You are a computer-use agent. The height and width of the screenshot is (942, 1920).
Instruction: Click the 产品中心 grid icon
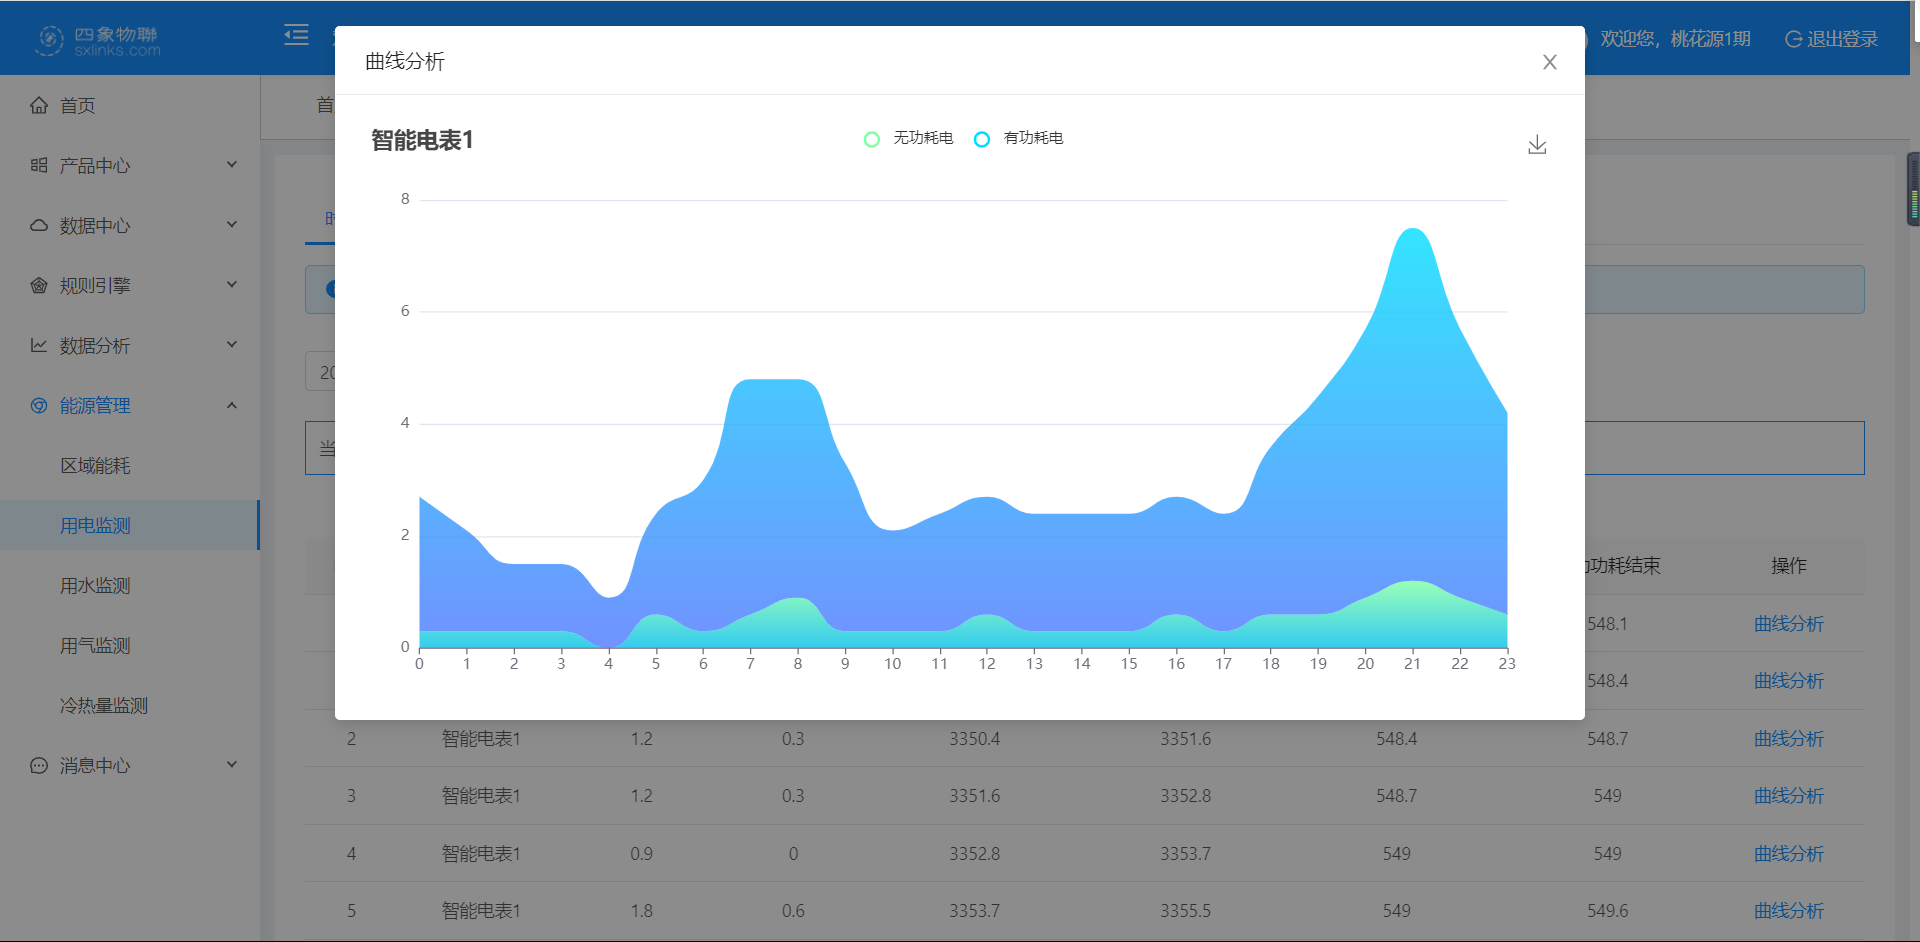39,165
